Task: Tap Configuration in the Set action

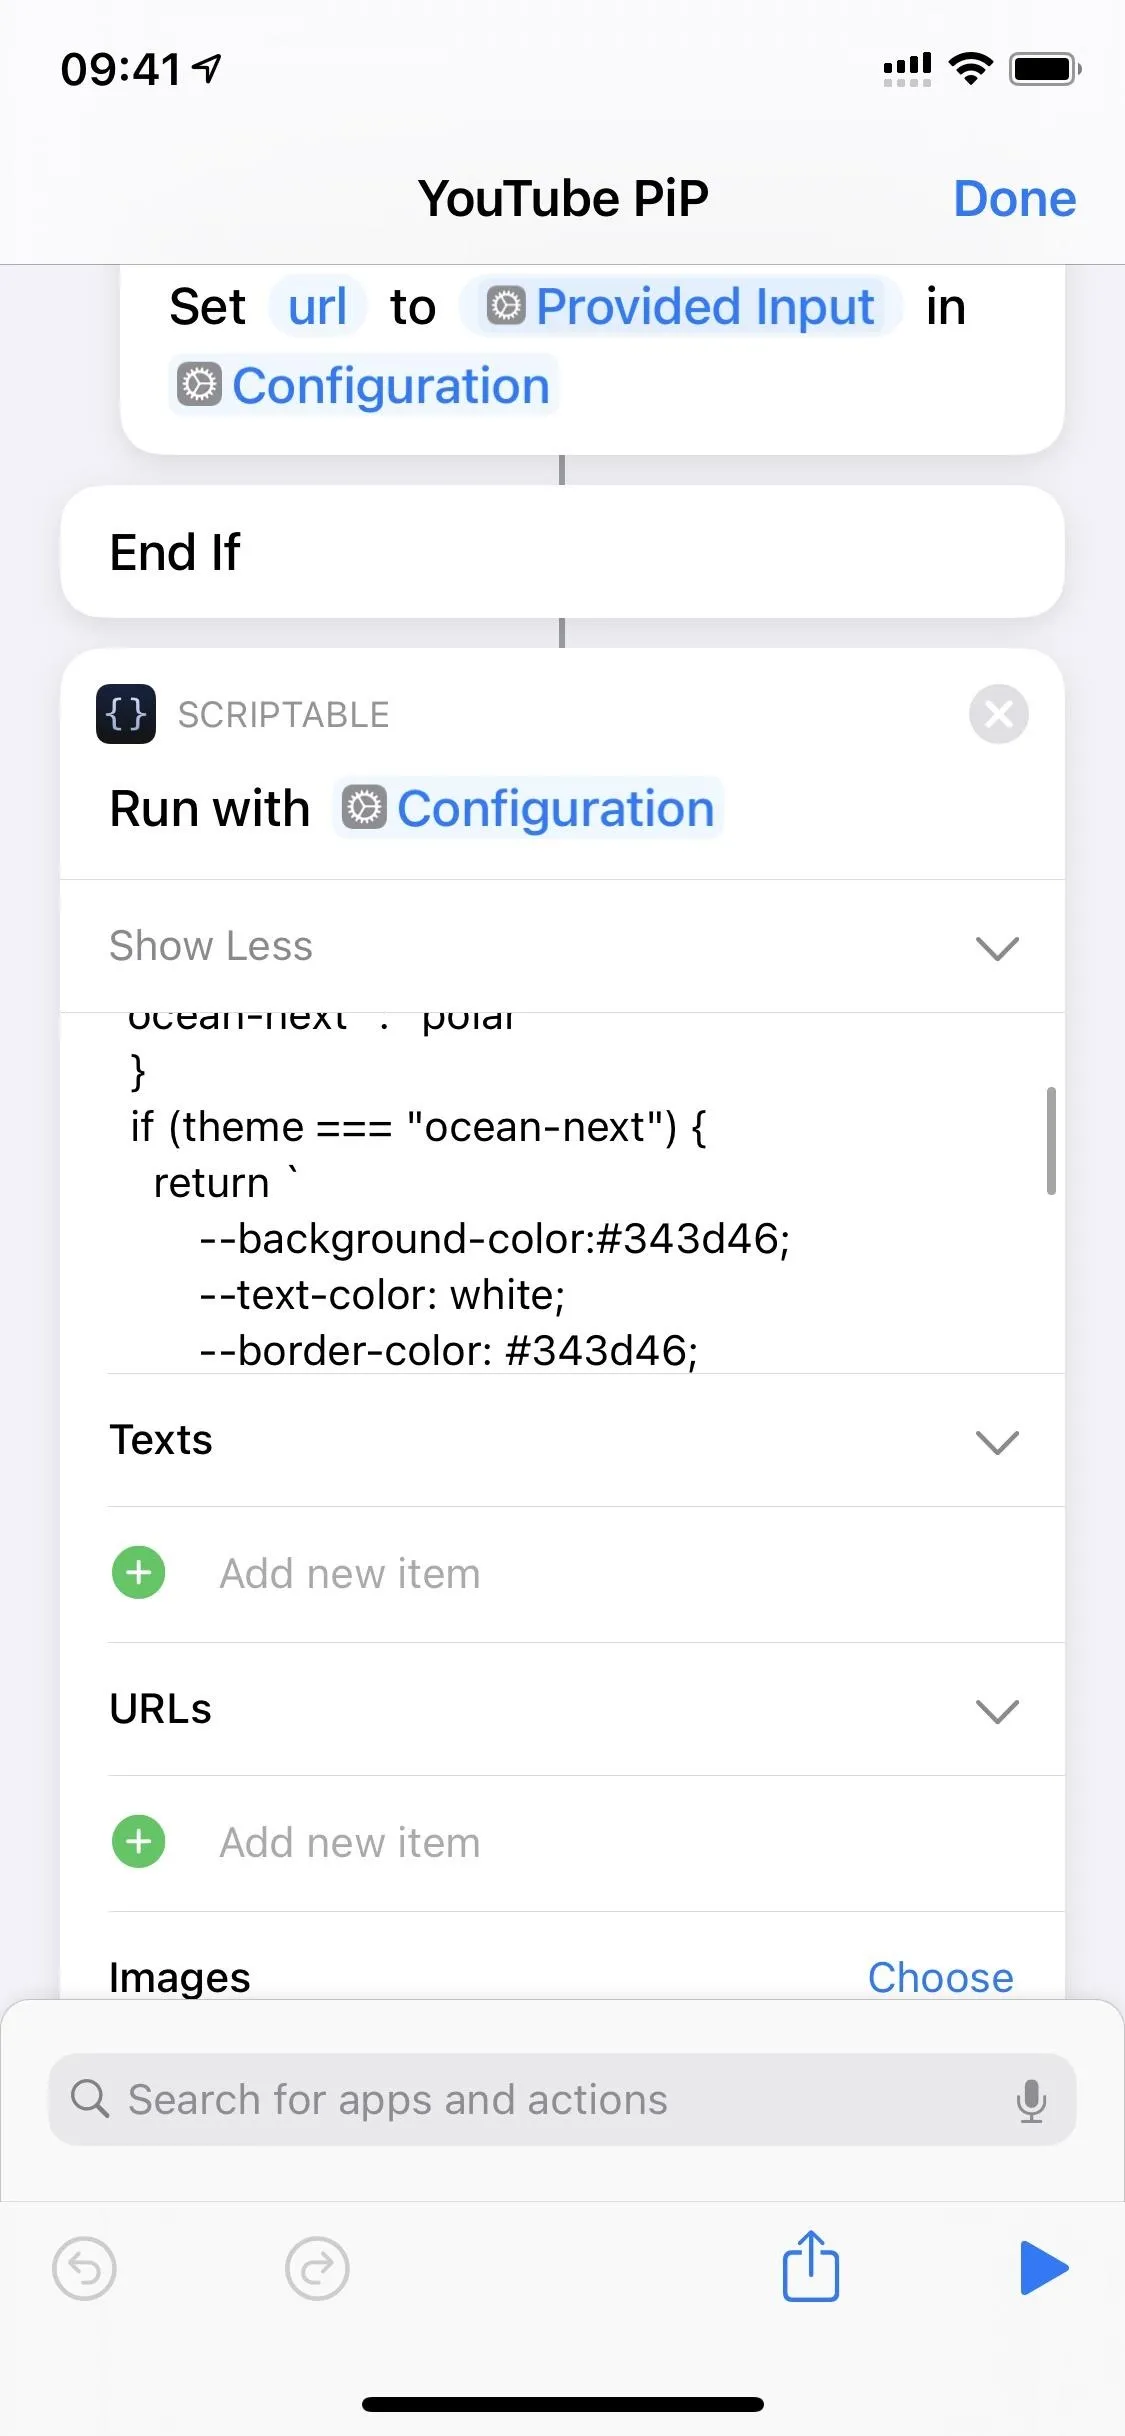Action: click(x=363, y=386)
